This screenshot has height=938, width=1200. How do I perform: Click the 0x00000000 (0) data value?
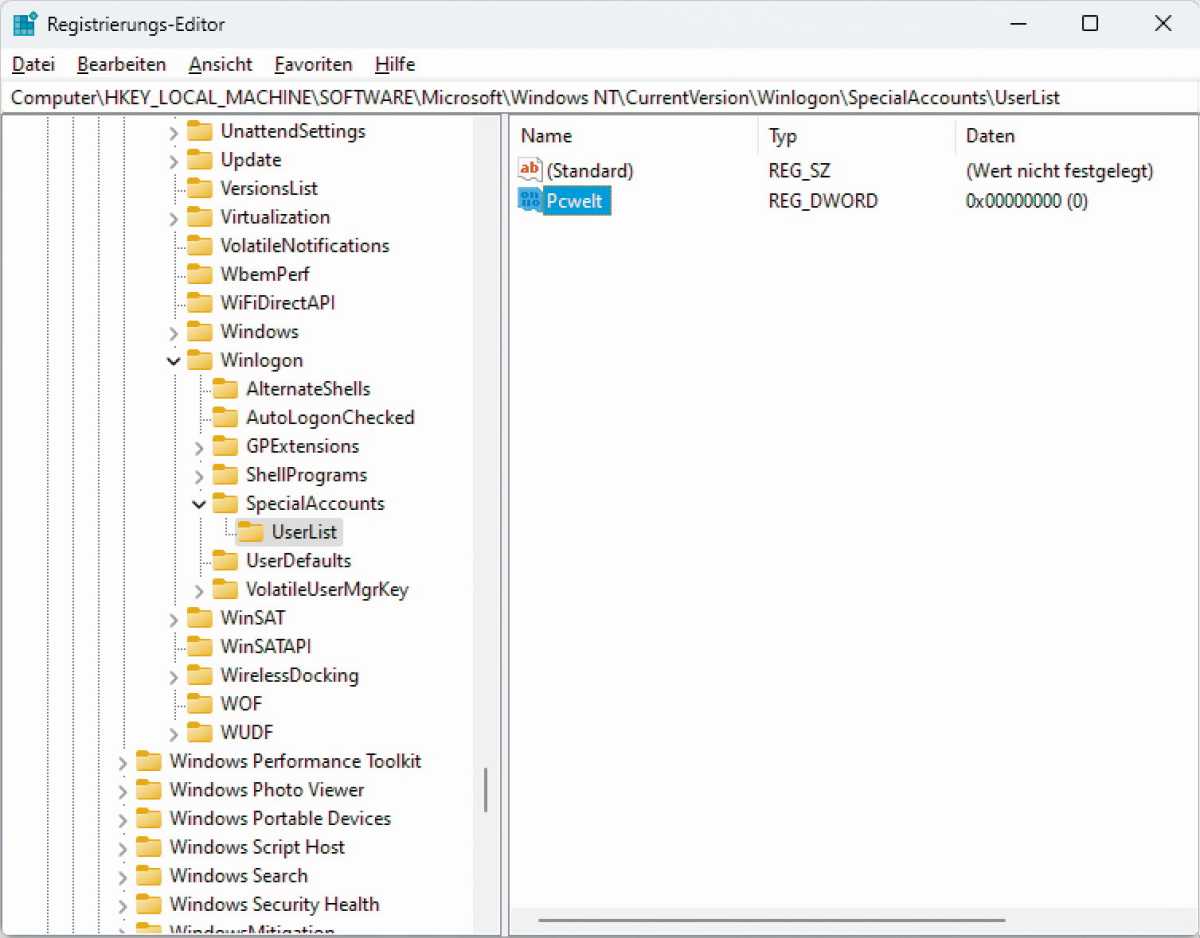[x=1027, y=201]
